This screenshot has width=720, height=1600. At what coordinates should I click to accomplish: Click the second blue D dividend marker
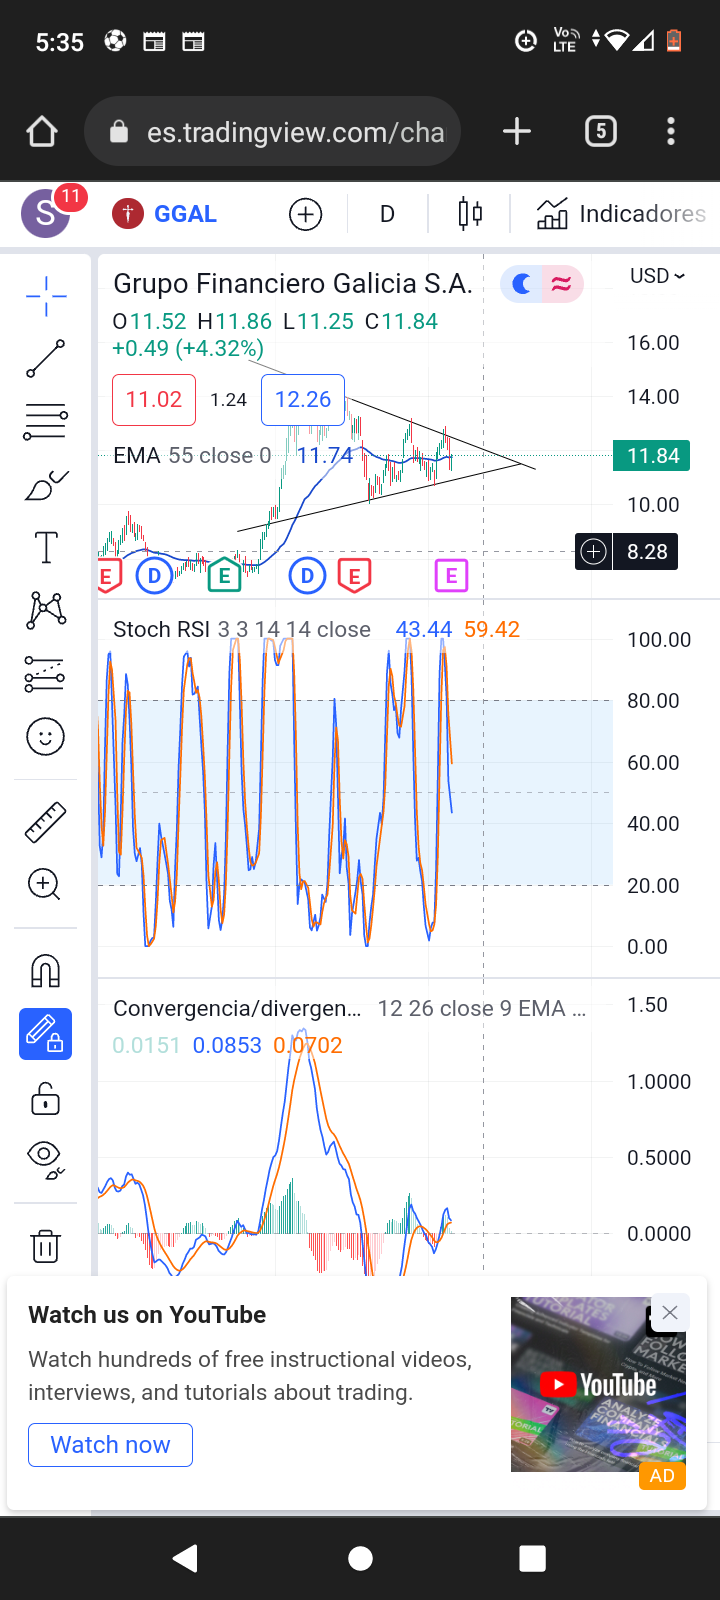(307, 576)
